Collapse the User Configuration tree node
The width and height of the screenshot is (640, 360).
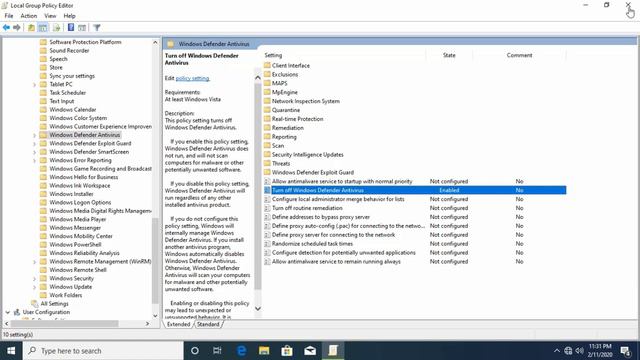pyautogui.click(x=7, y=312)
